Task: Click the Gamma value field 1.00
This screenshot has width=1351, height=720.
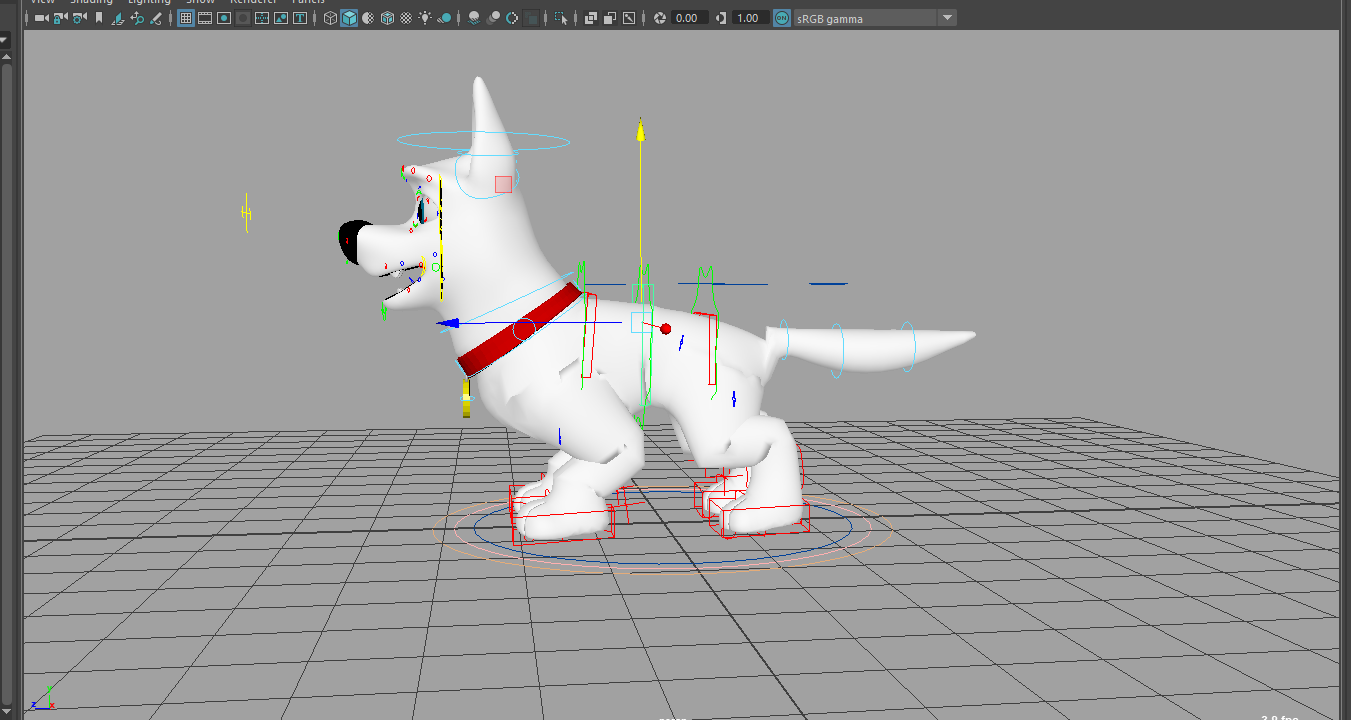Action: (x=750, y=18)
